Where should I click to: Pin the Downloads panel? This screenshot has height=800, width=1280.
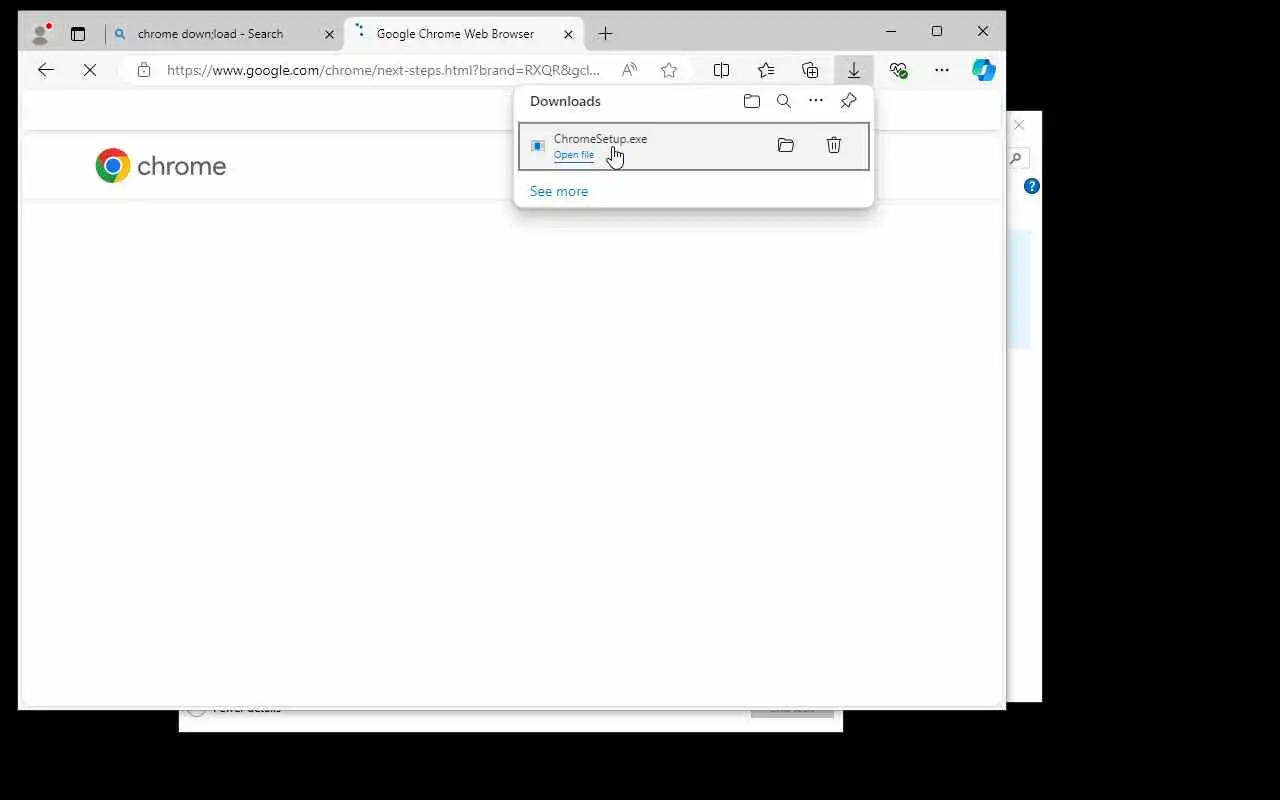point(848,101)
